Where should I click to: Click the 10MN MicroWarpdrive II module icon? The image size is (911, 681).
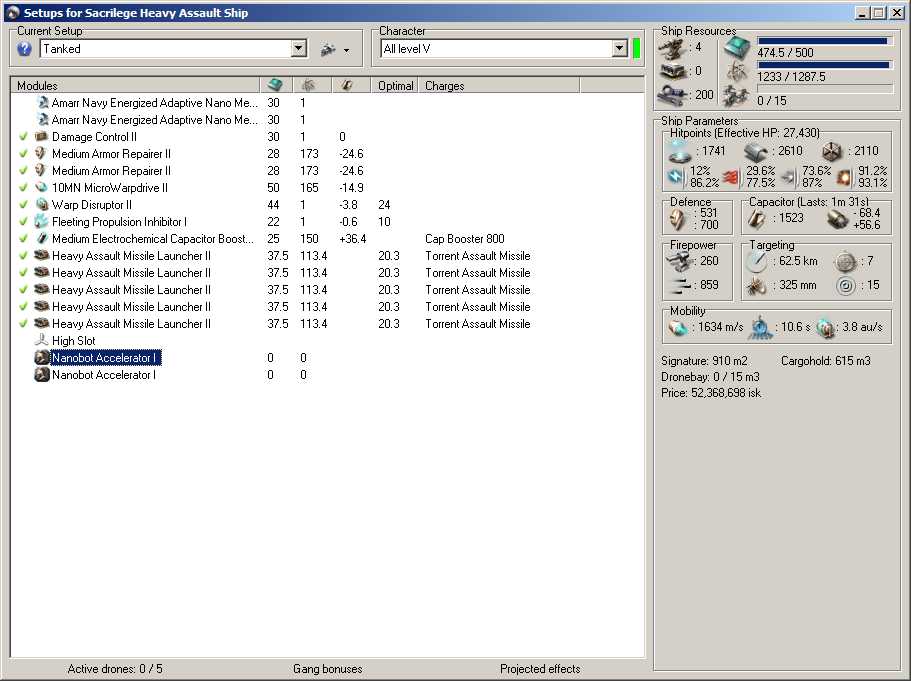42,188
